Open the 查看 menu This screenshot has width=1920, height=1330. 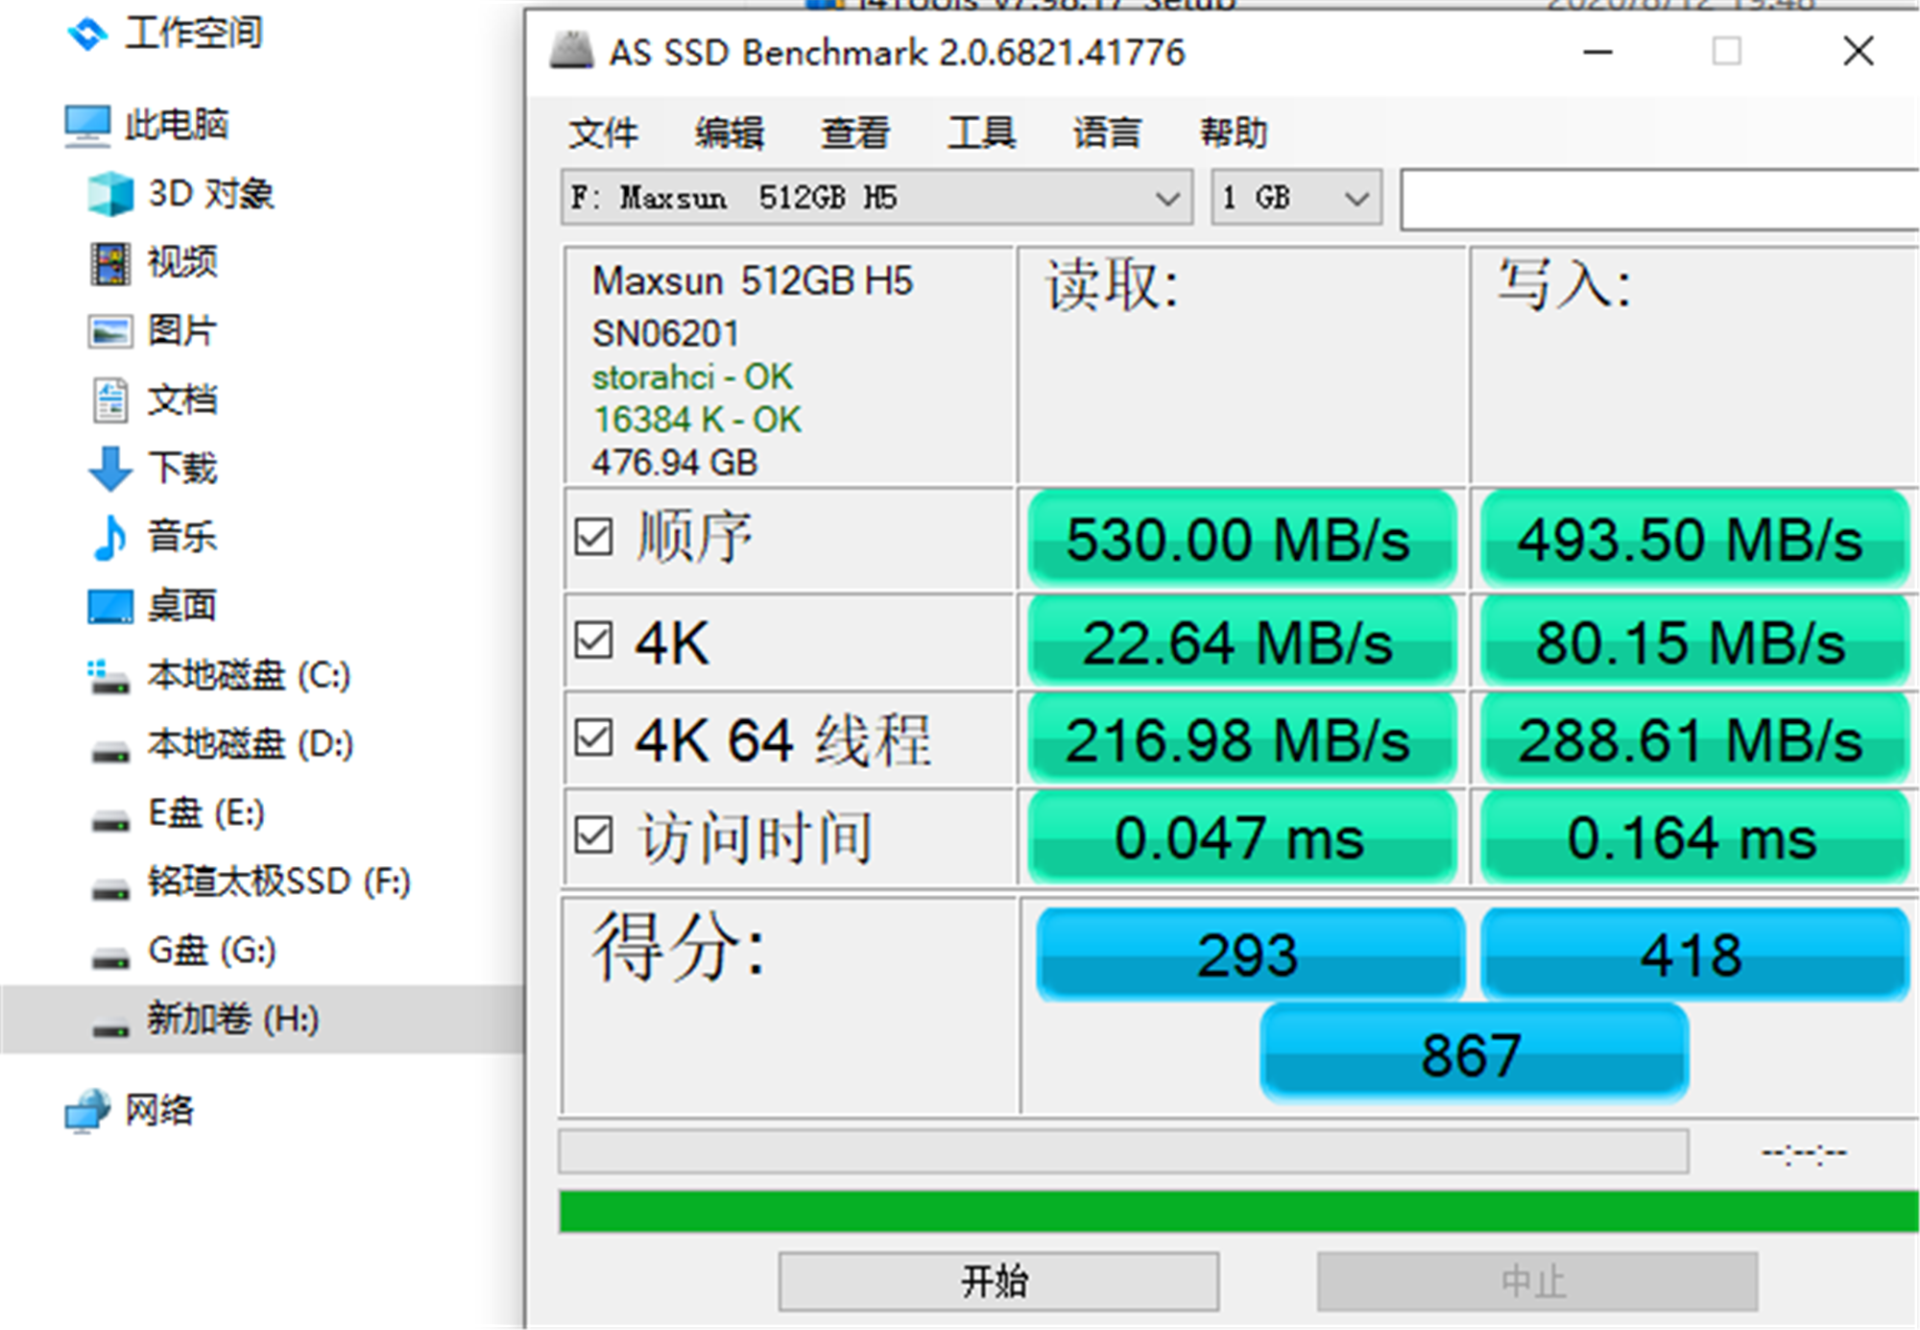pyautogui.click(x=856, y=133)
